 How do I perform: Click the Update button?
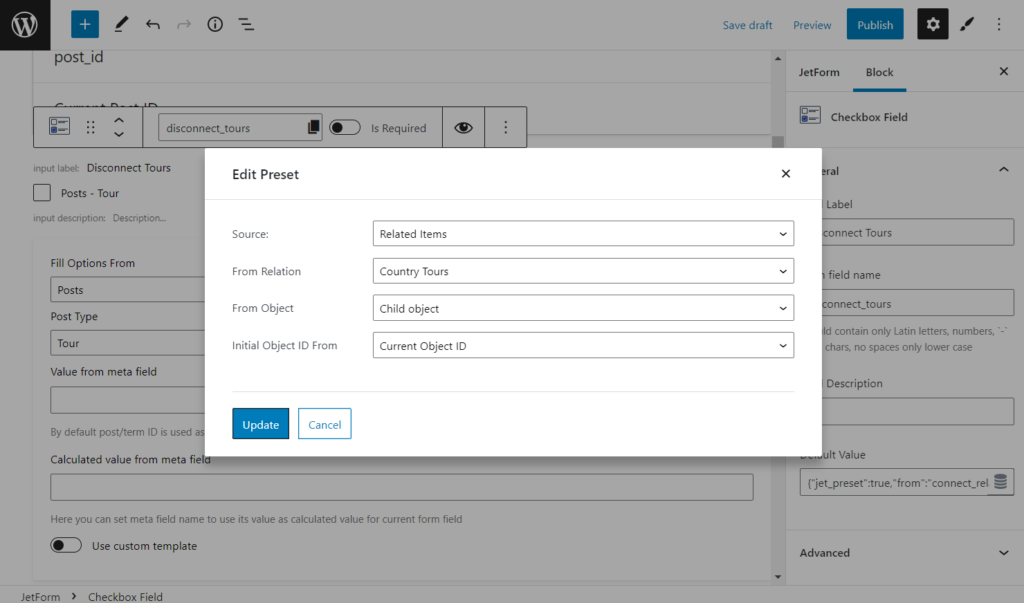pyautogui.click(x=261, y=424)
